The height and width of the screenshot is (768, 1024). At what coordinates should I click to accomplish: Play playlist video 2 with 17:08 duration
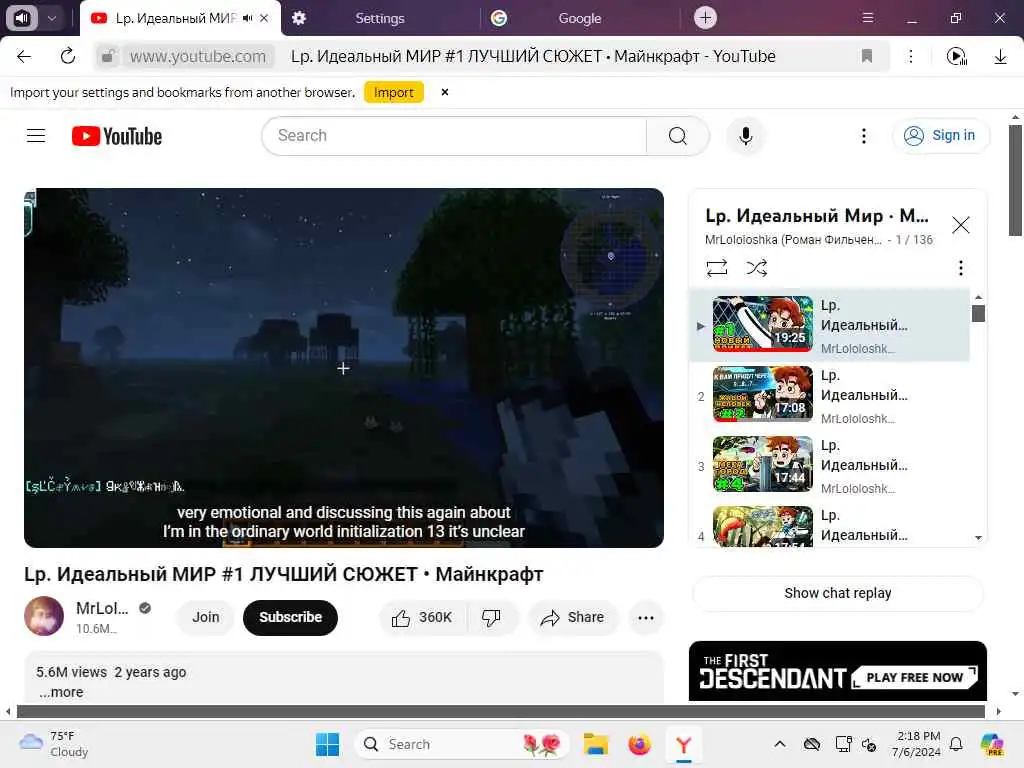(x=829, y=395)
